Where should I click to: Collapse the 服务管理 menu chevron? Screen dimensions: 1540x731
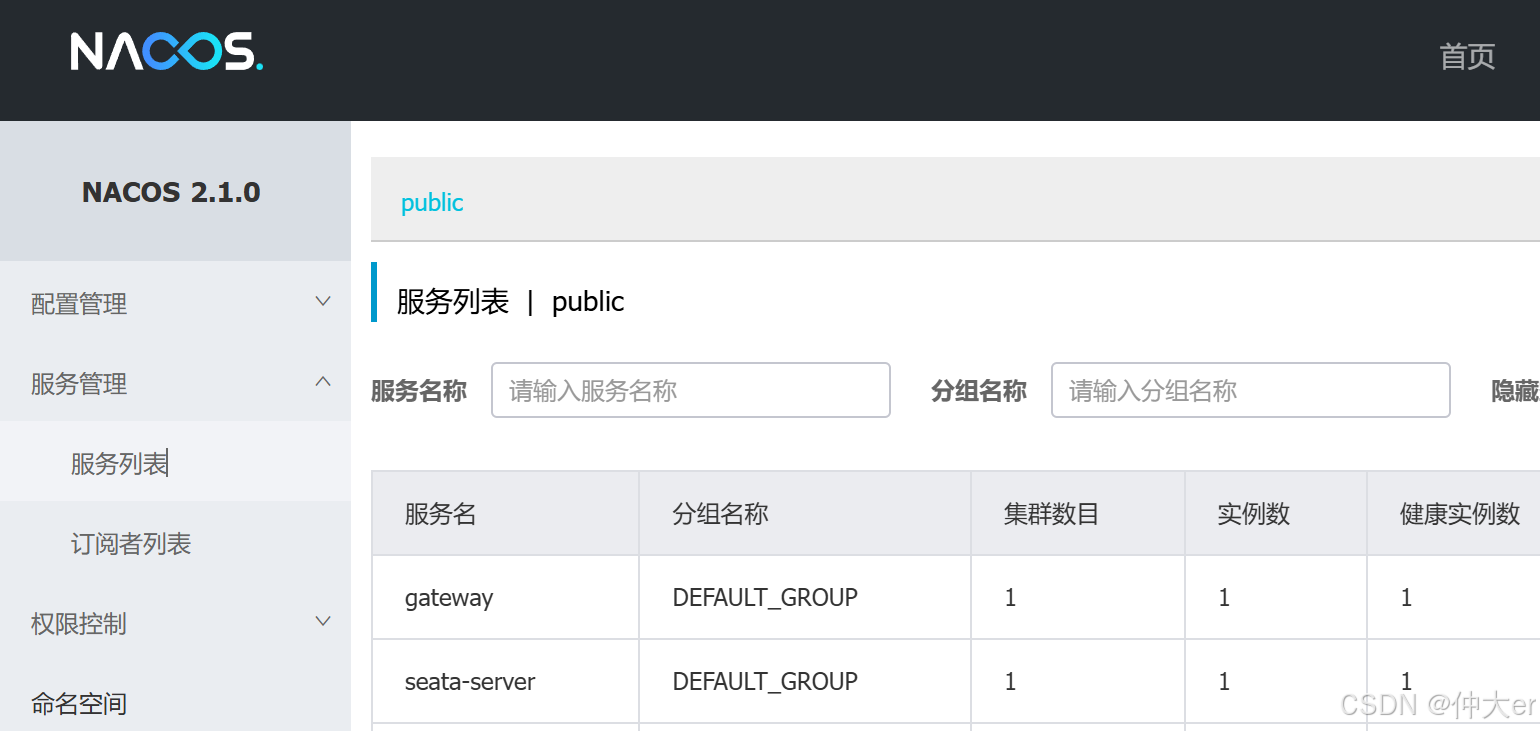[x=323, y=381]
